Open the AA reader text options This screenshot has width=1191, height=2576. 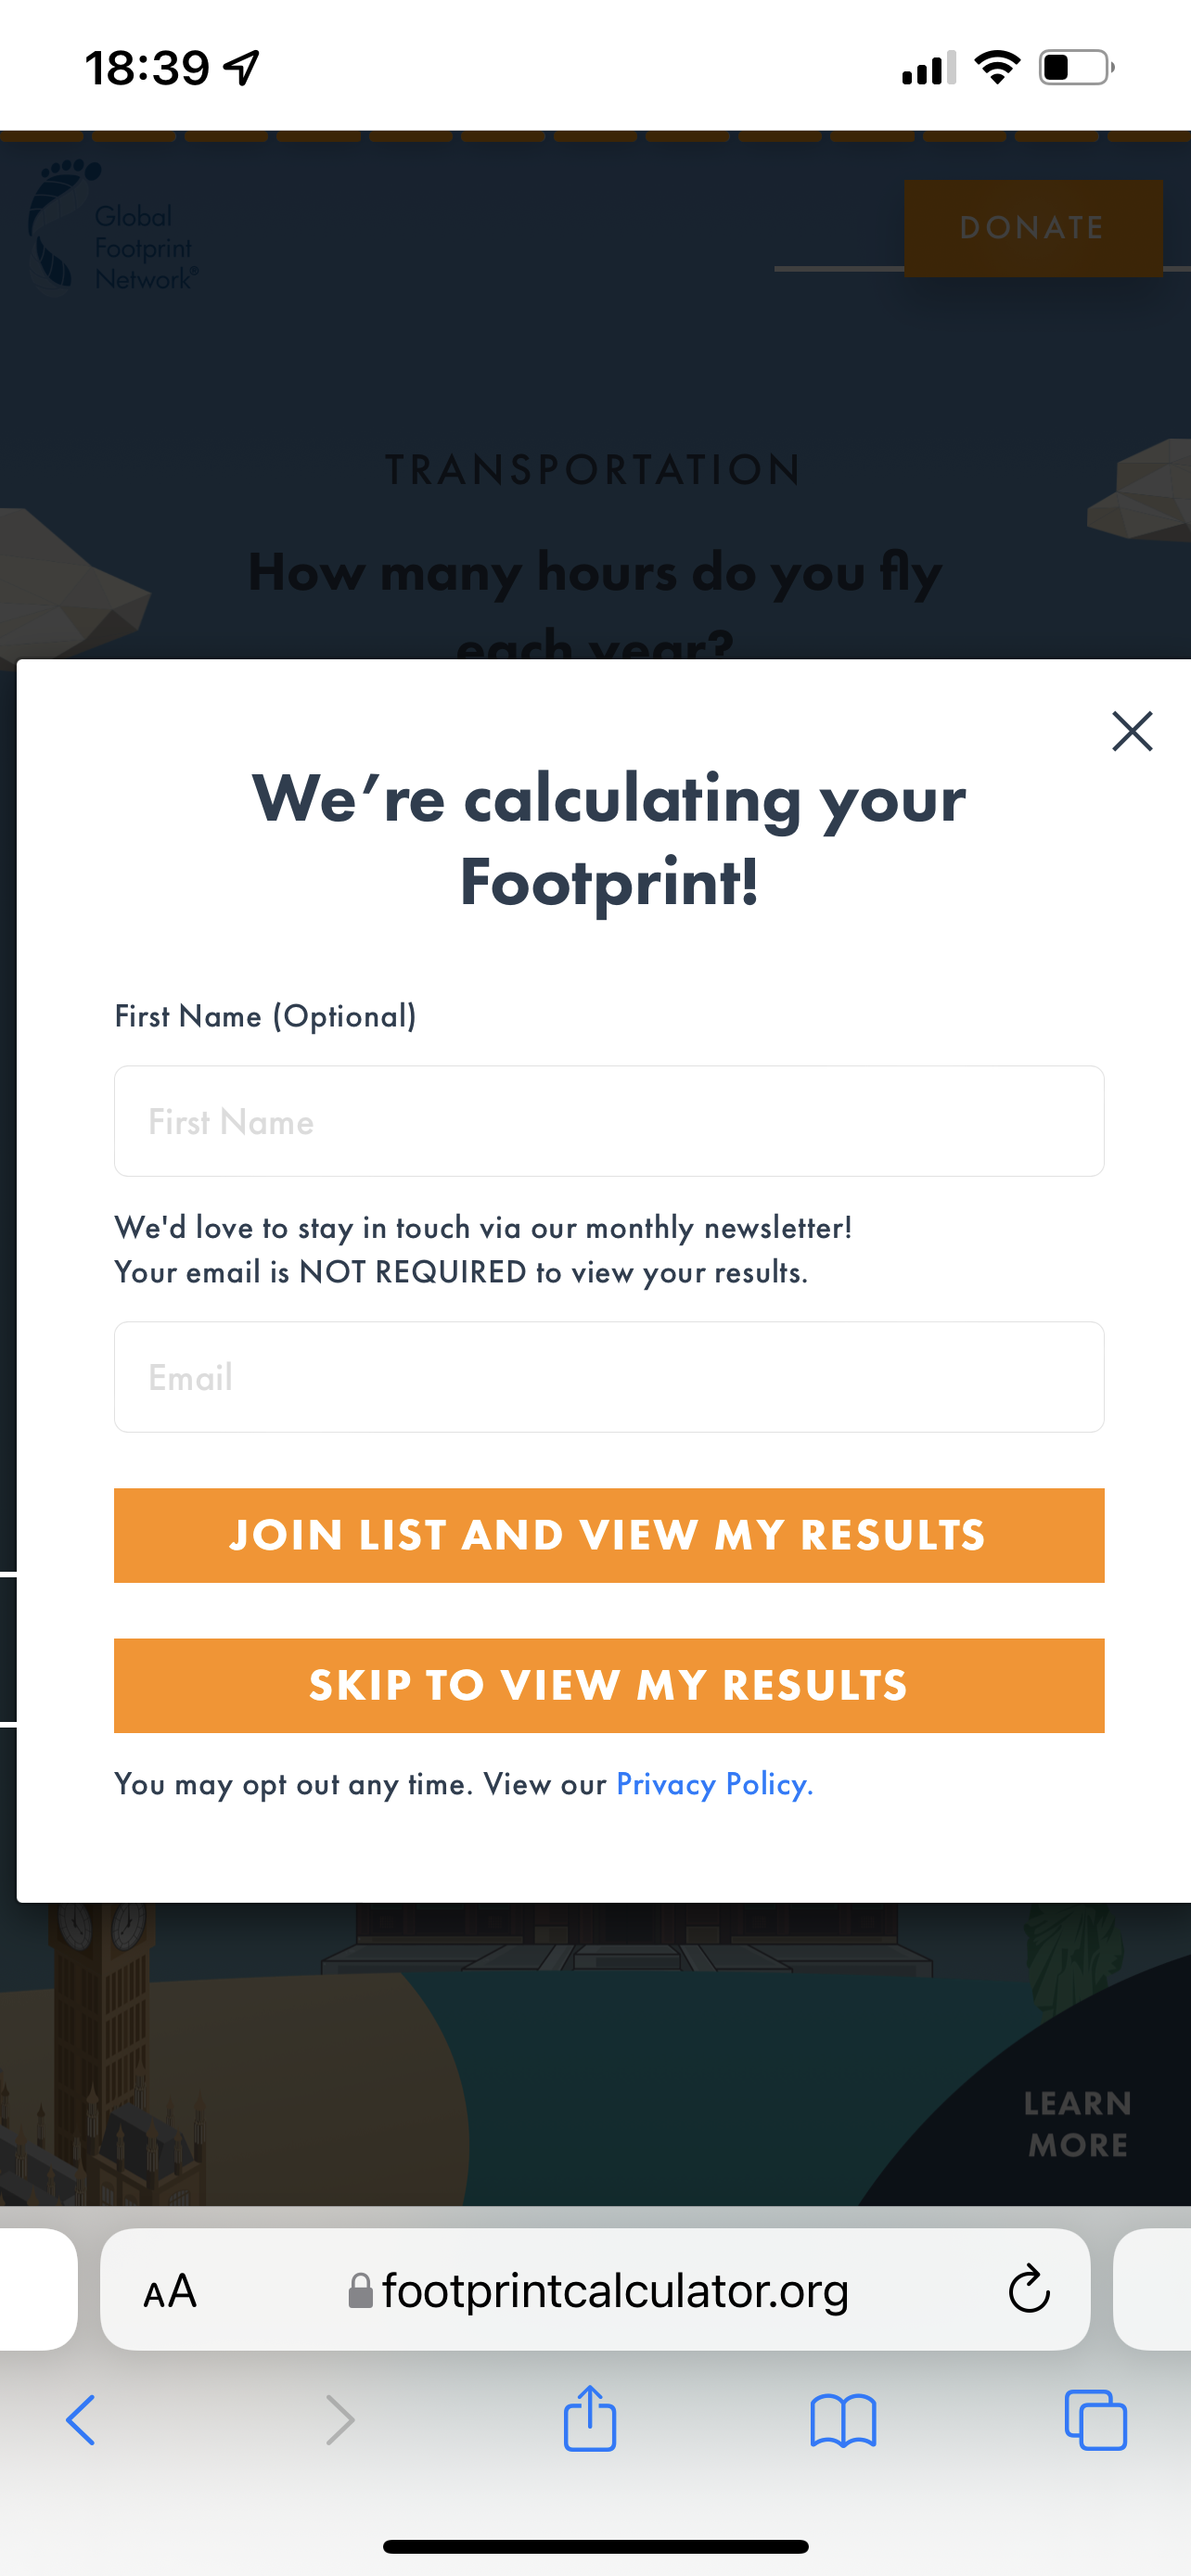point(170,2291)
